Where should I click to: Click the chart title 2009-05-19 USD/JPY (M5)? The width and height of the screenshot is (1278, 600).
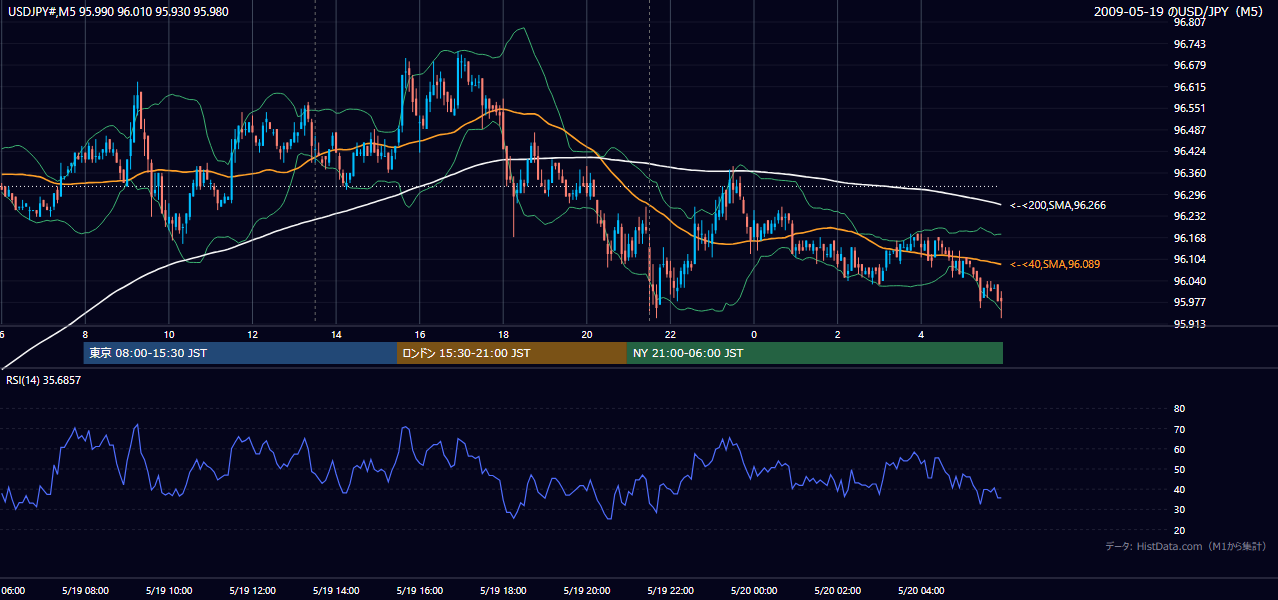(1180, 12)
